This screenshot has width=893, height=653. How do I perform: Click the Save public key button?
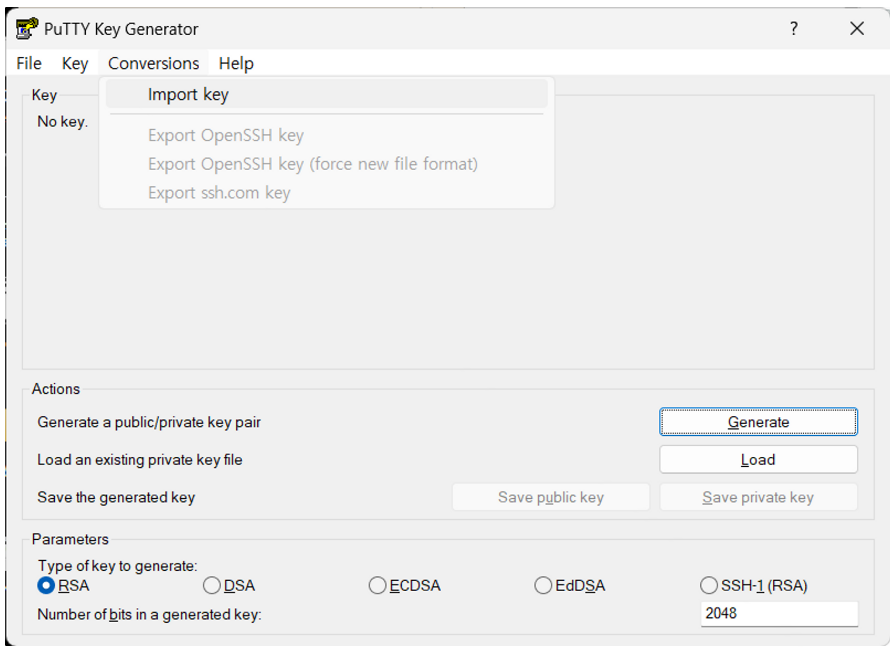pyautogui.click(x=551, y=497)
